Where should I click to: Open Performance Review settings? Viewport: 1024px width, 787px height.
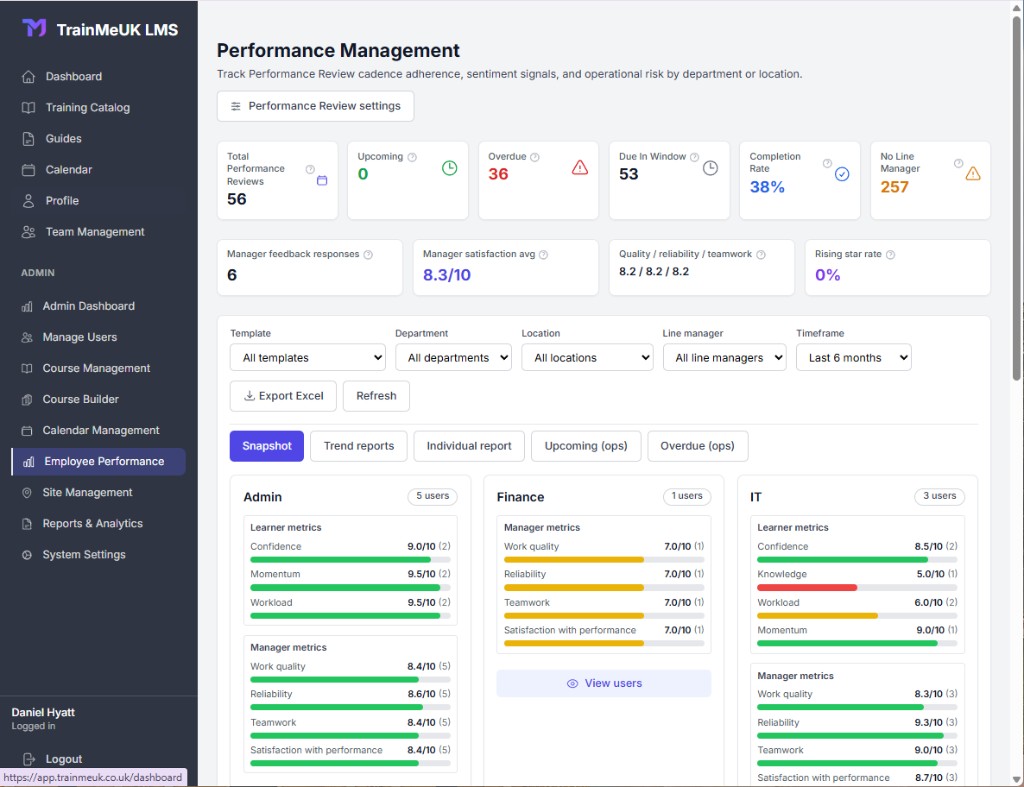(x=315, y=106)
